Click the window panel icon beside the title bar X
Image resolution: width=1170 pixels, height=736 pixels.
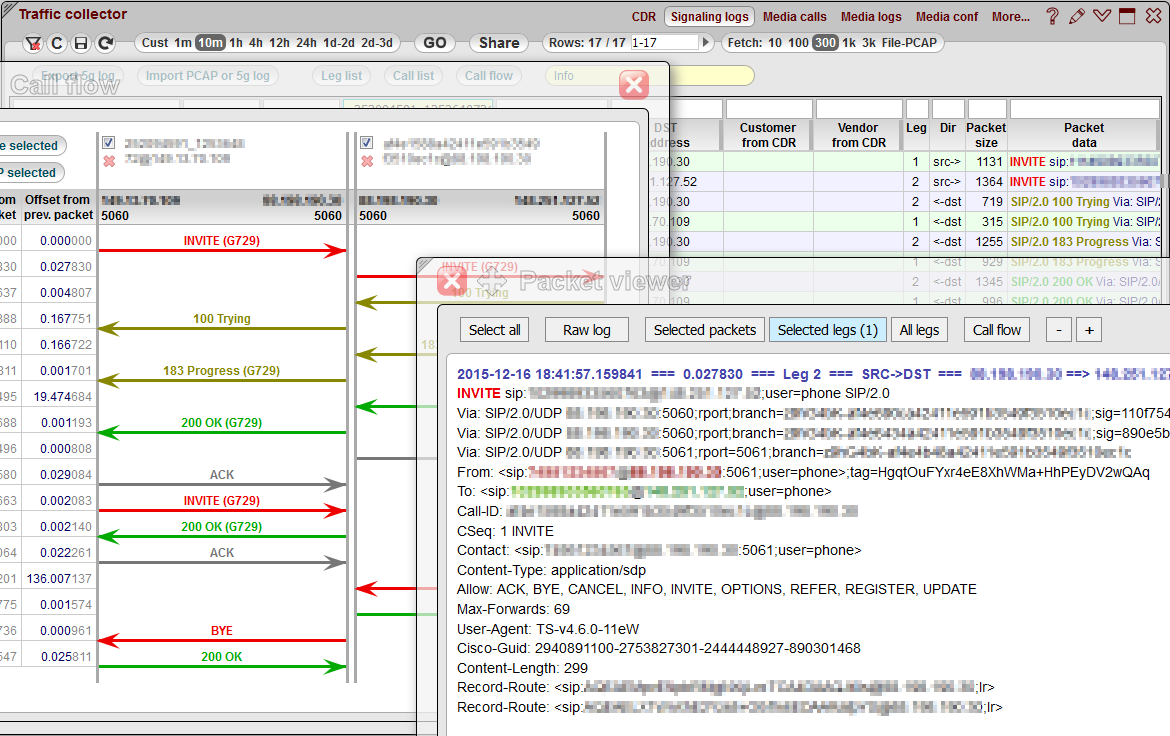click(1127, 15)
